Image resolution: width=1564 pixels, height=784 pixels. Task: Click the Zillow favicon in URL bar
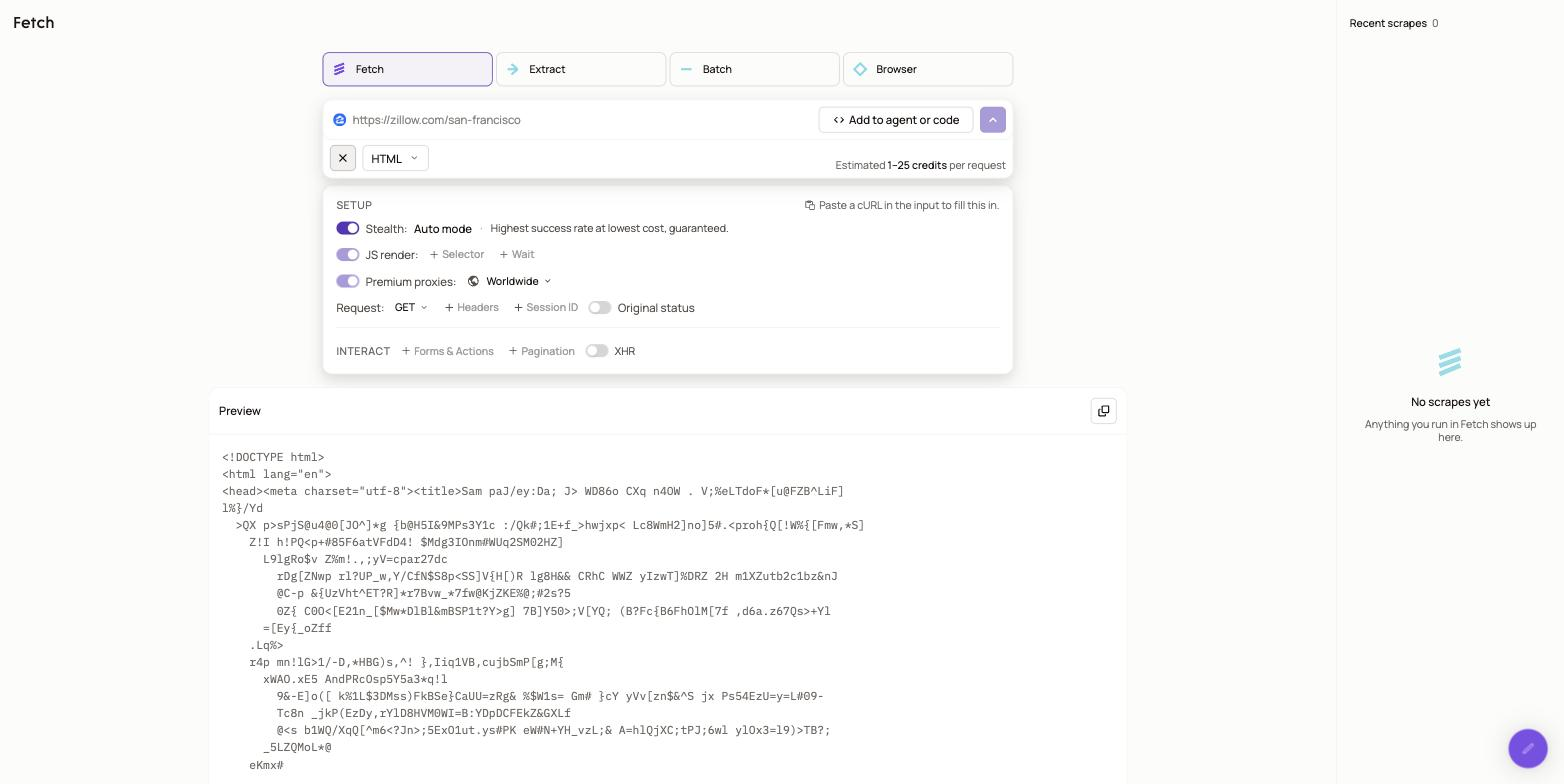[x=340, y=120]
